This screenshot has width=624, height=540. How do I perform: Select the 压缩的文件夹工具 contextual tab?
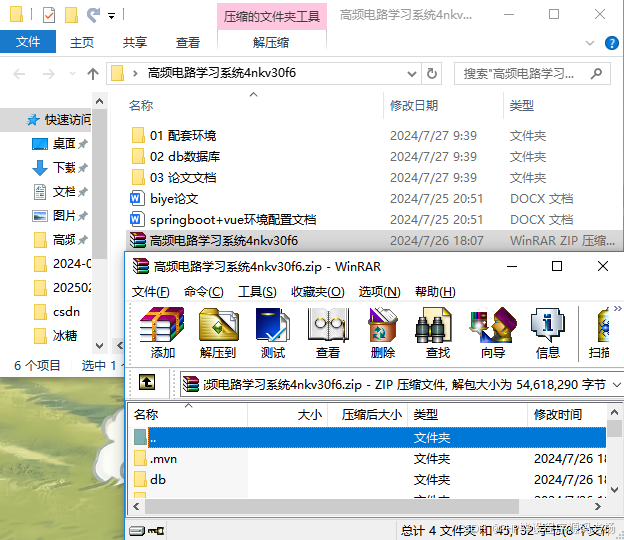click(272, 16)
